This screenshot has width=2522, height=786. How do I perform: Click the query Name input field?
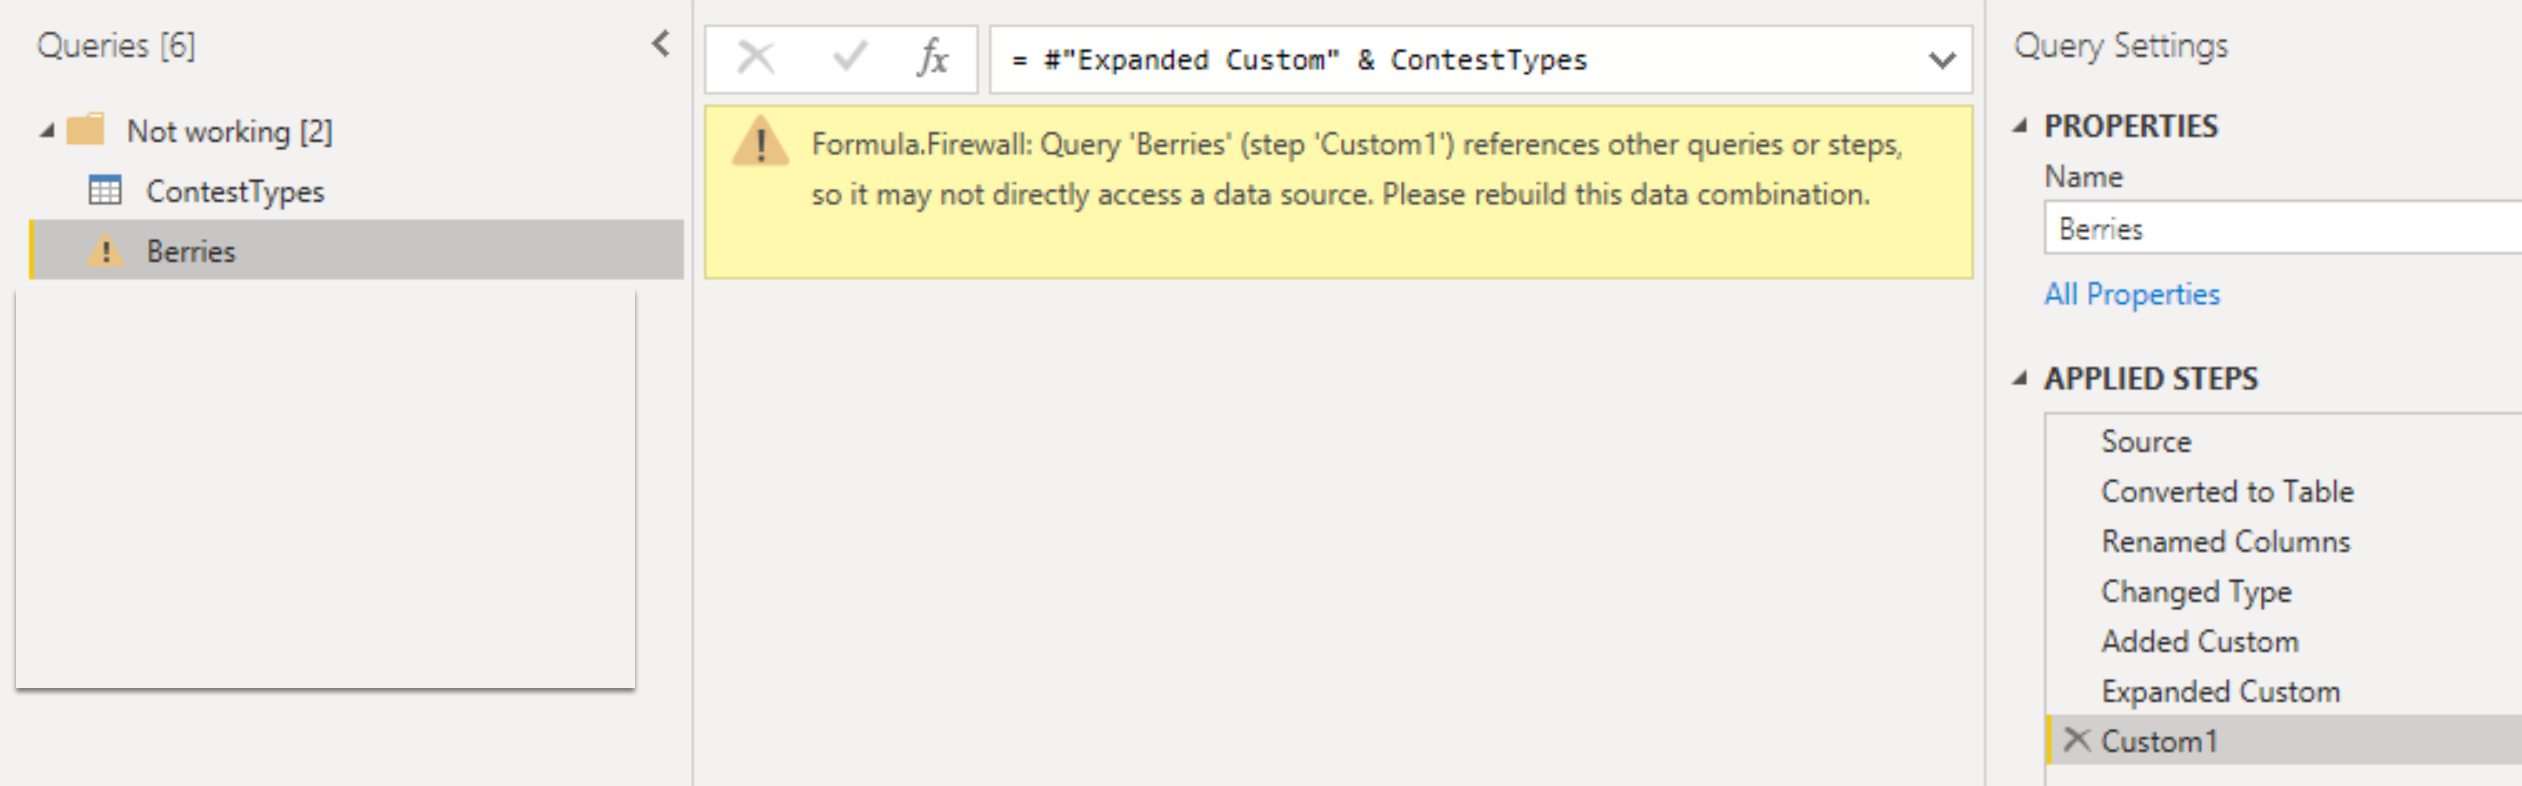point(2280,229)
